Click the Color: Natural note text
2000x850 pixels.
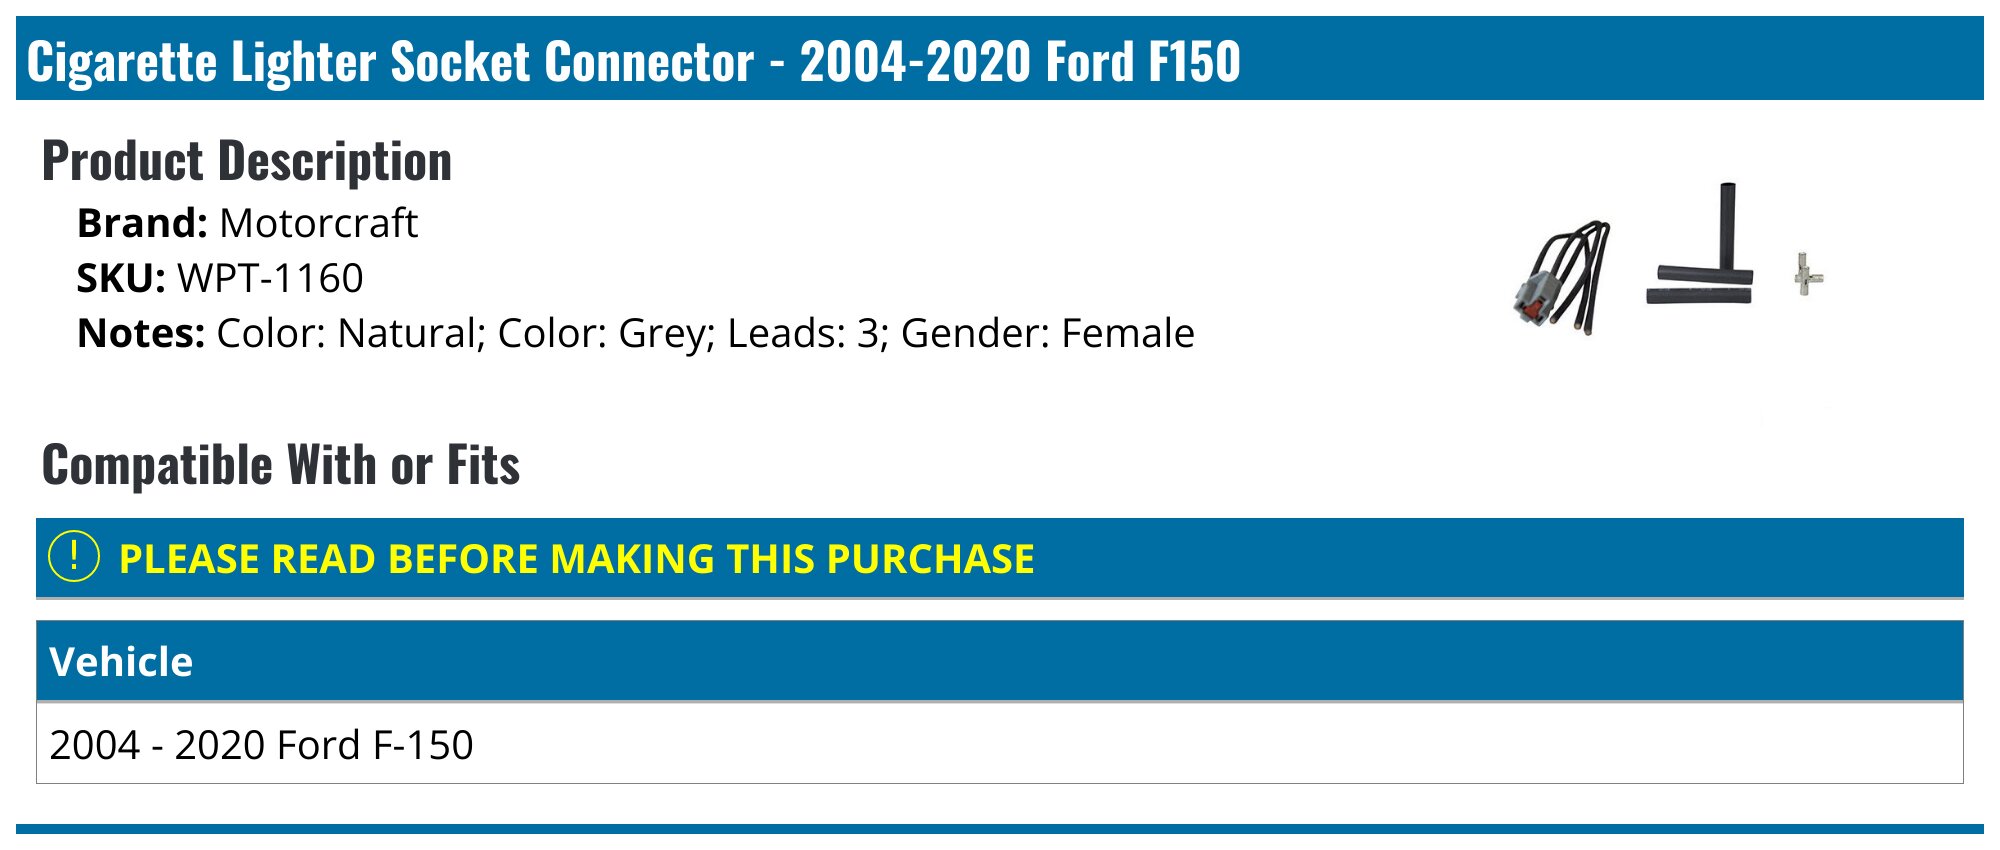[x=346, y=333]
